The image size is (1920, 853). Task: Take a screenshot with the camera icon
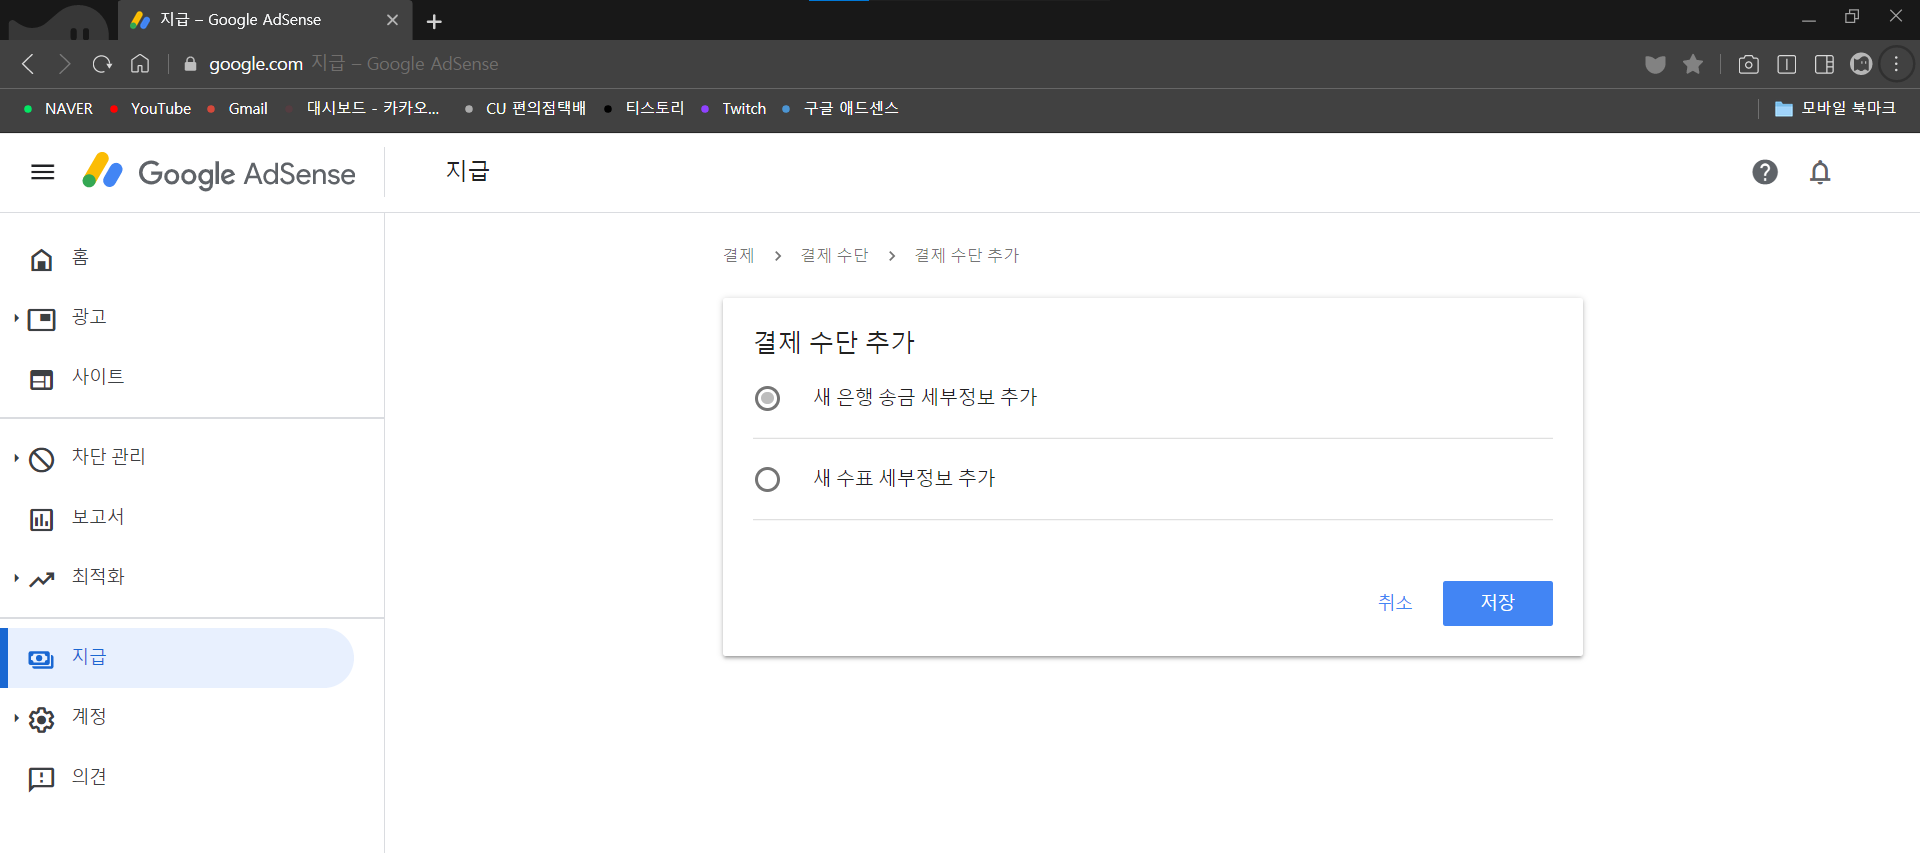1748,64
